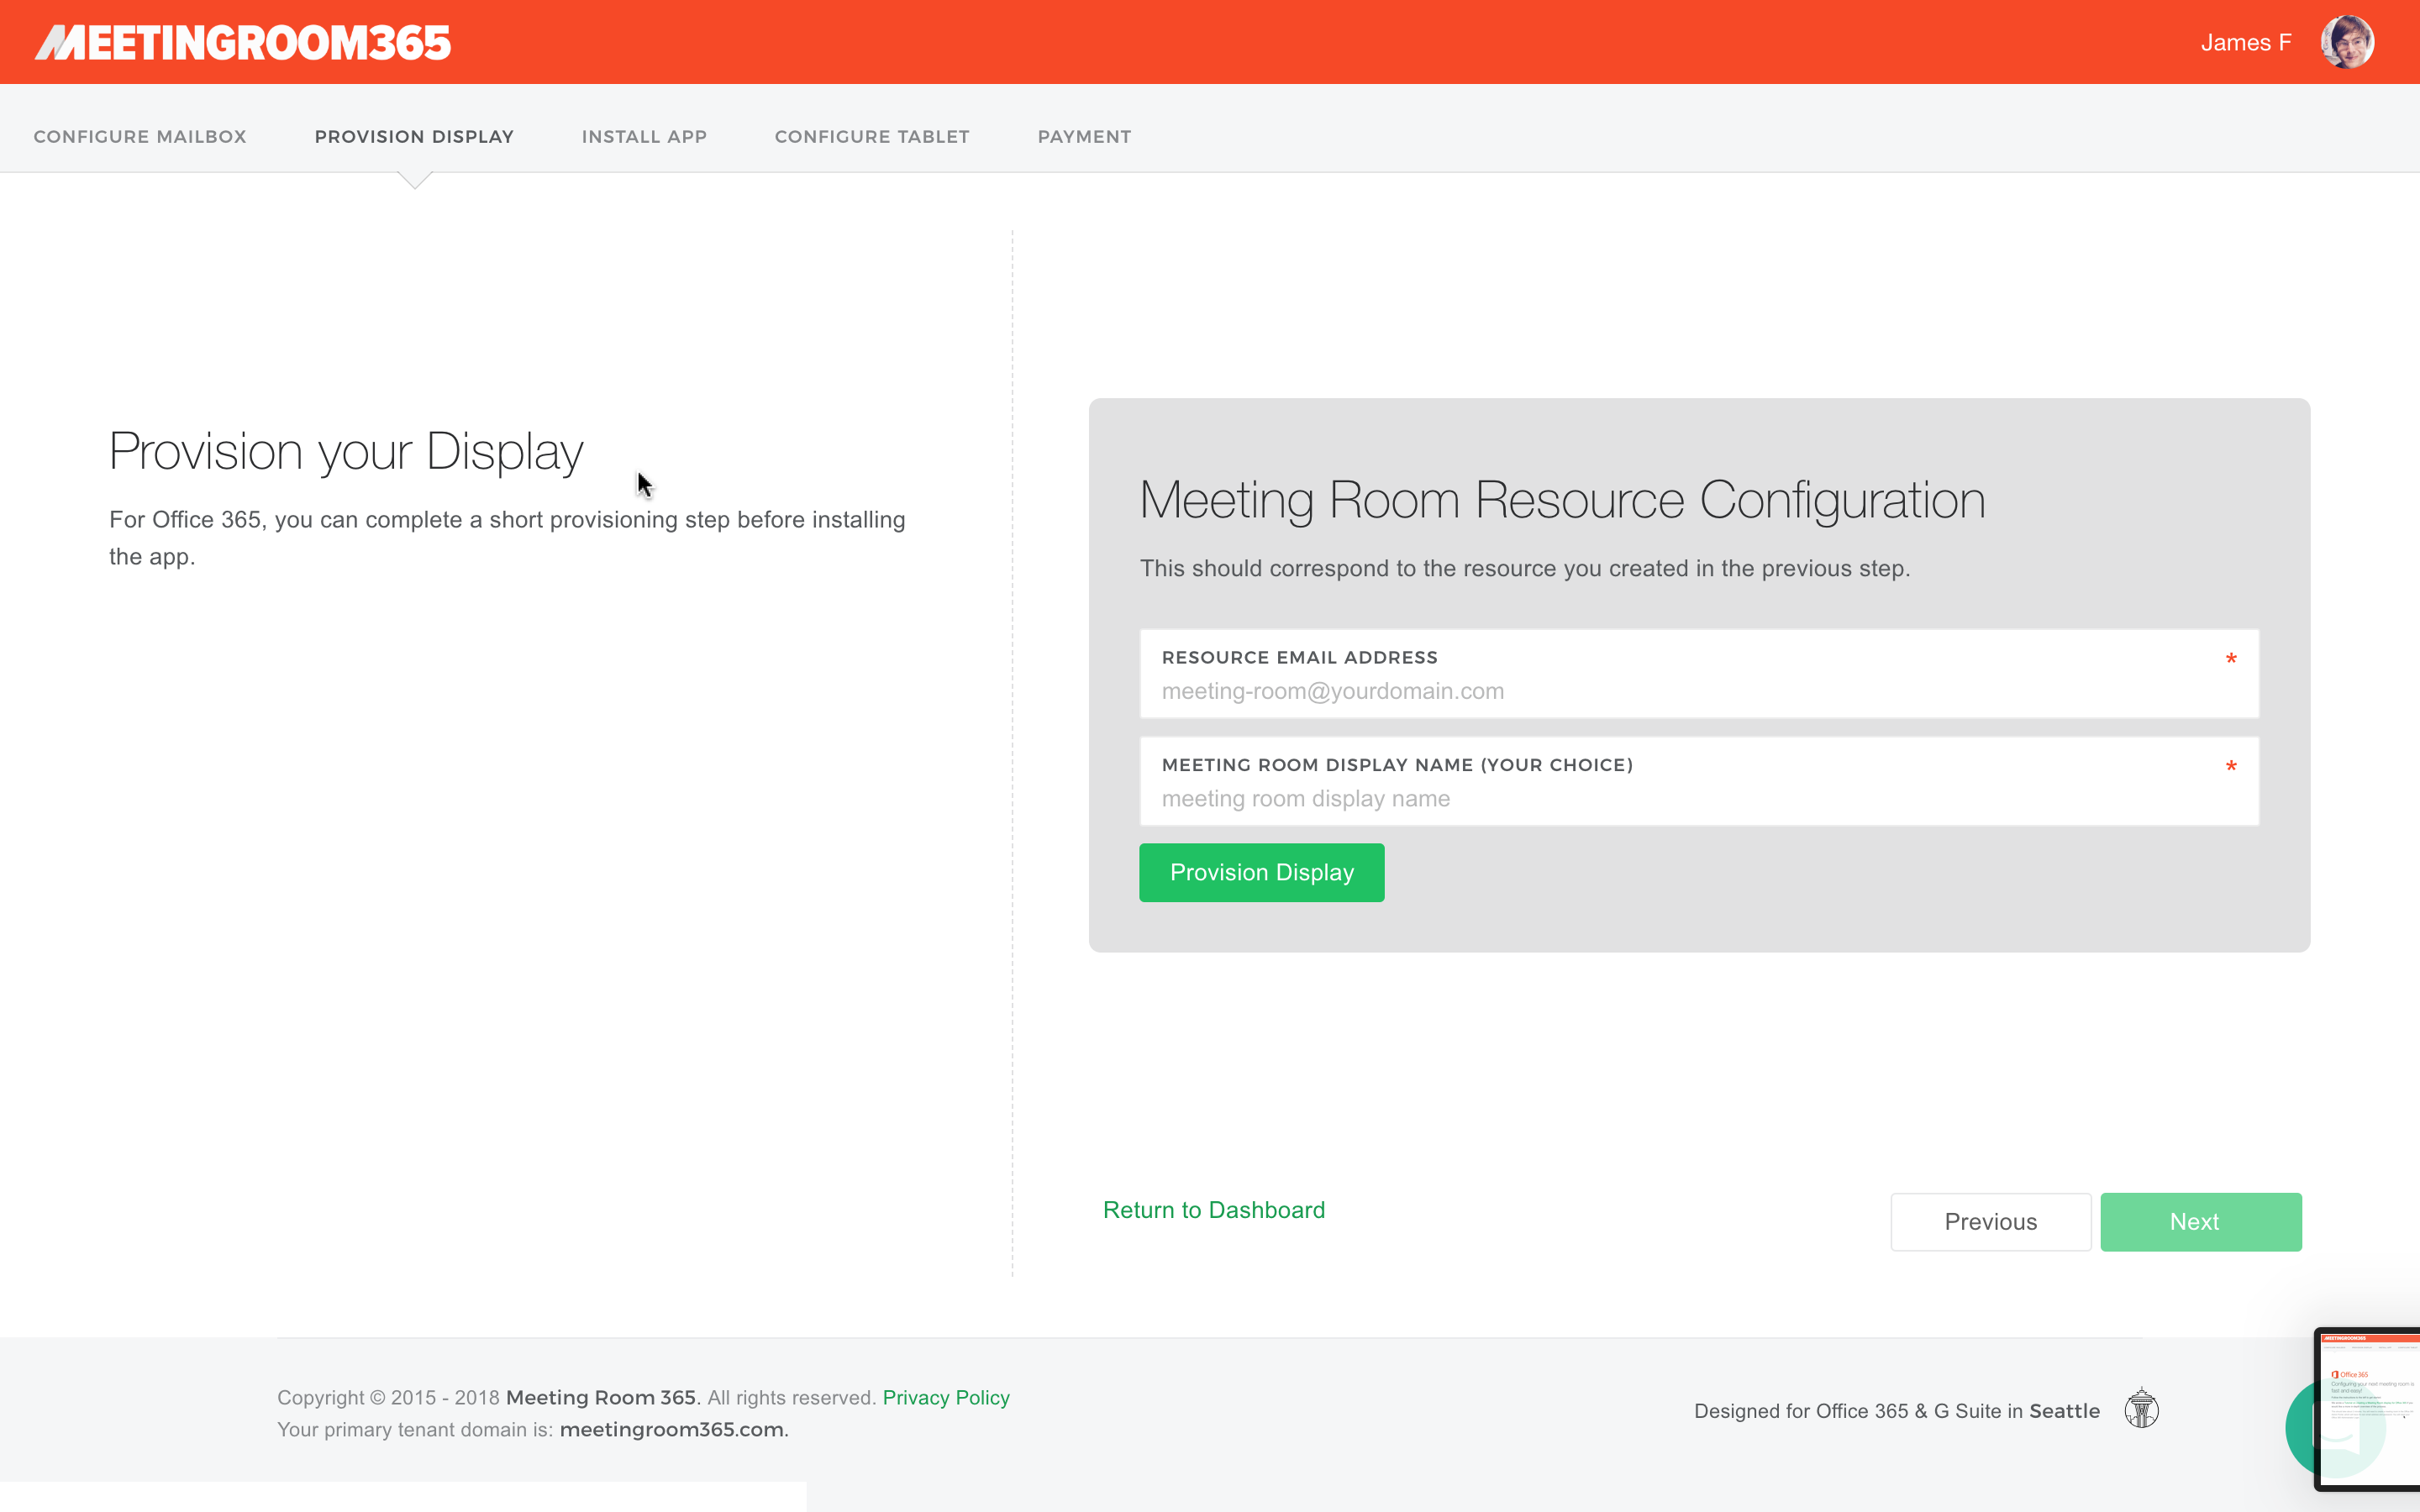Image resolution: width=2420 pixels, height=1512 pixels.
Task: Select the Provision Display step
Action: click(414, 136)
